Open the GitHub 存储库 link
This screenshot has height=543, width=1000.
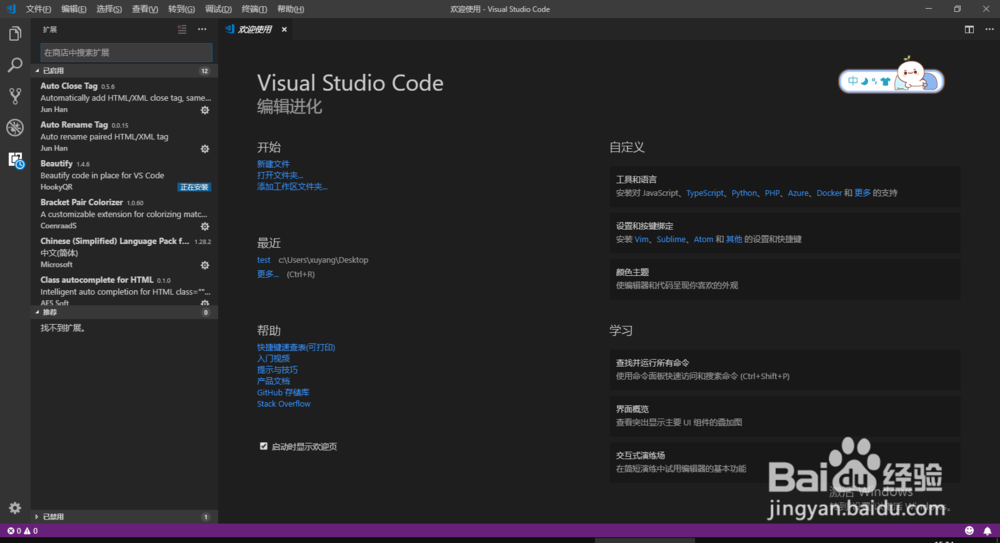point(283,392)
